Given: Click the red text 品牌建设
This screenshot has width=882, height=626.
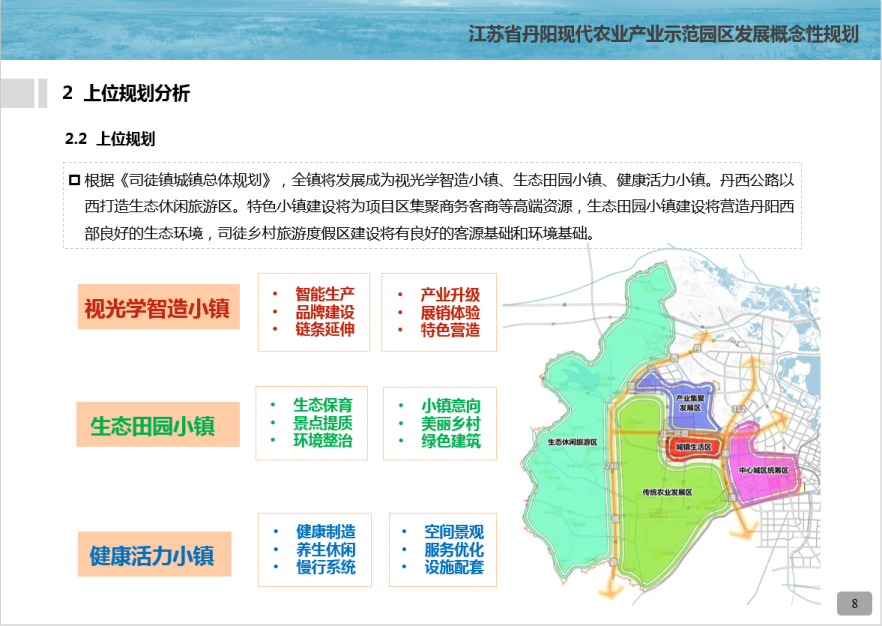Looking at the screenshot, I should pyautogui.click(x=325, y=312).
